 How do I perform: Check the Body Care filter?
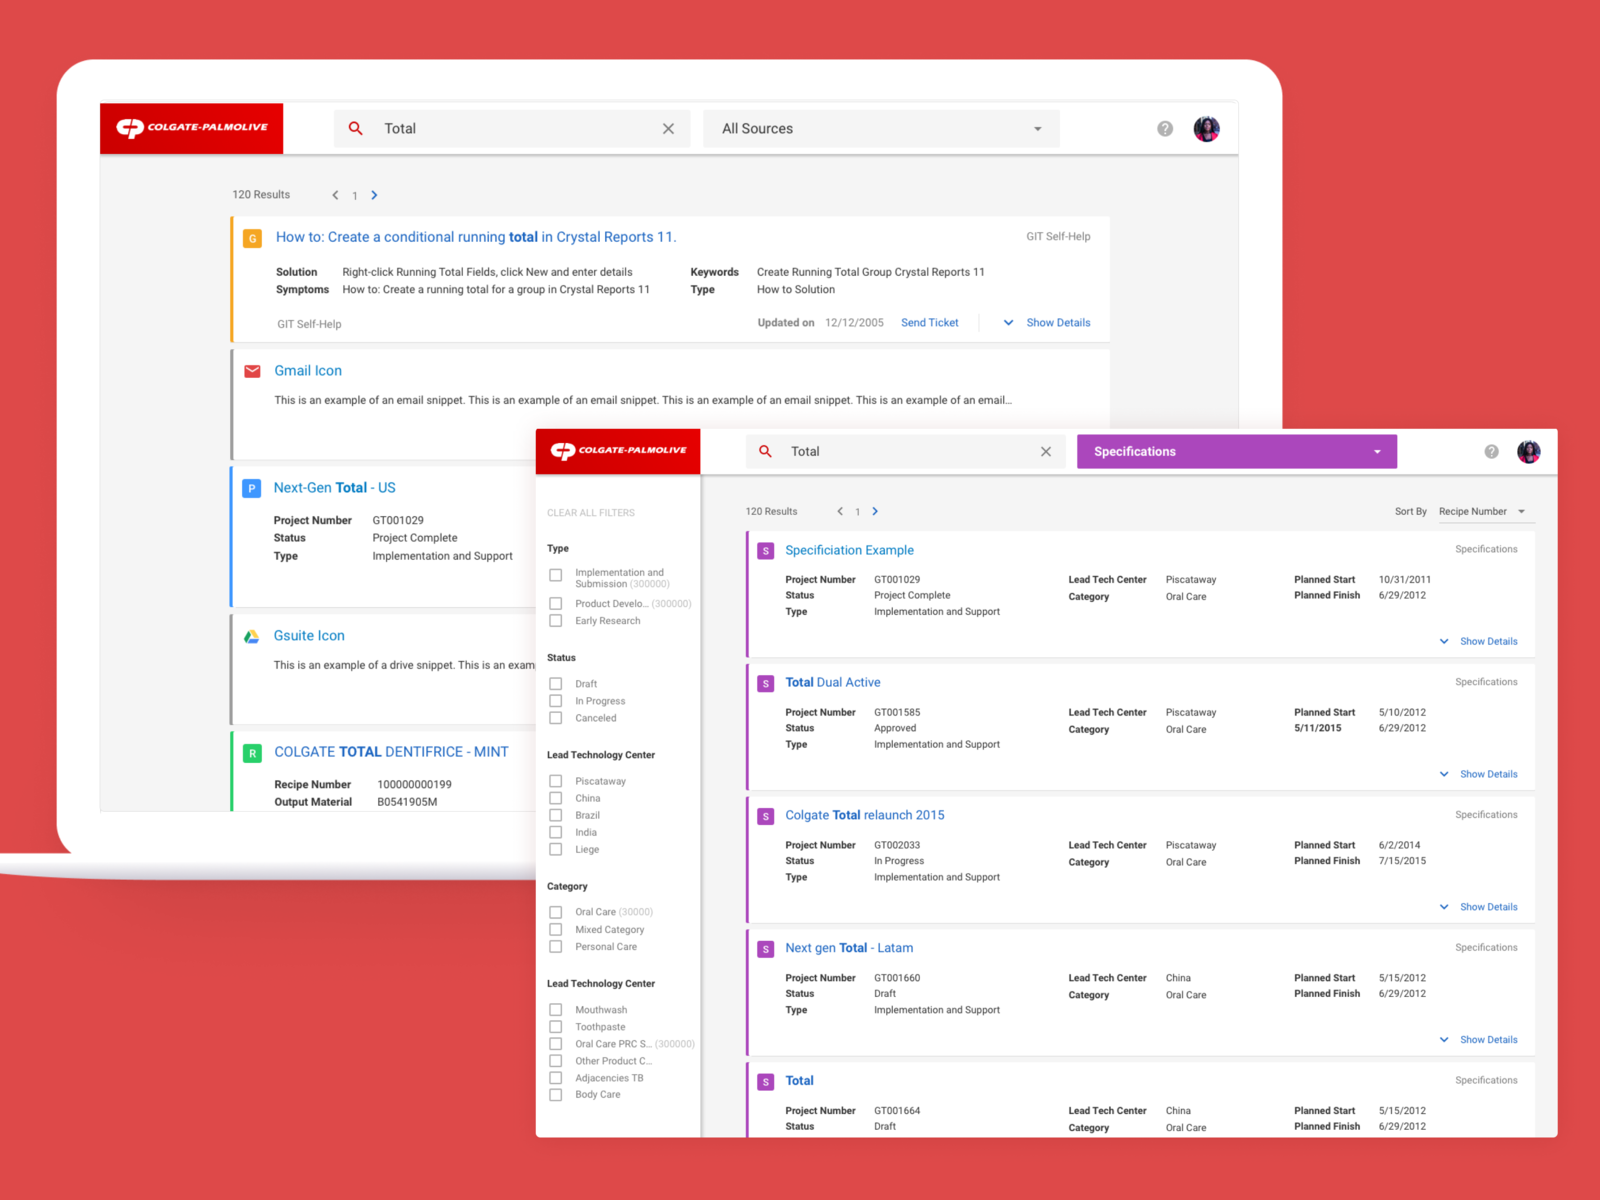pos(555,1095)
